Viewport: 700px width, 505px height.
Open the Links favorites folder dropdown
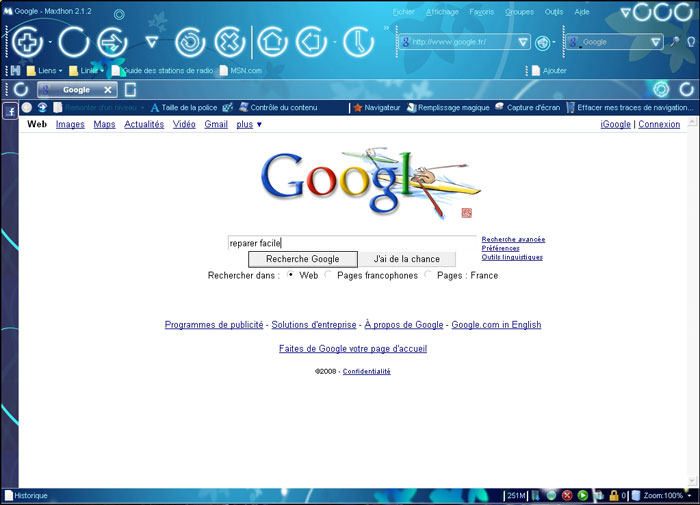pyautogui.click(x=87, y=71)
